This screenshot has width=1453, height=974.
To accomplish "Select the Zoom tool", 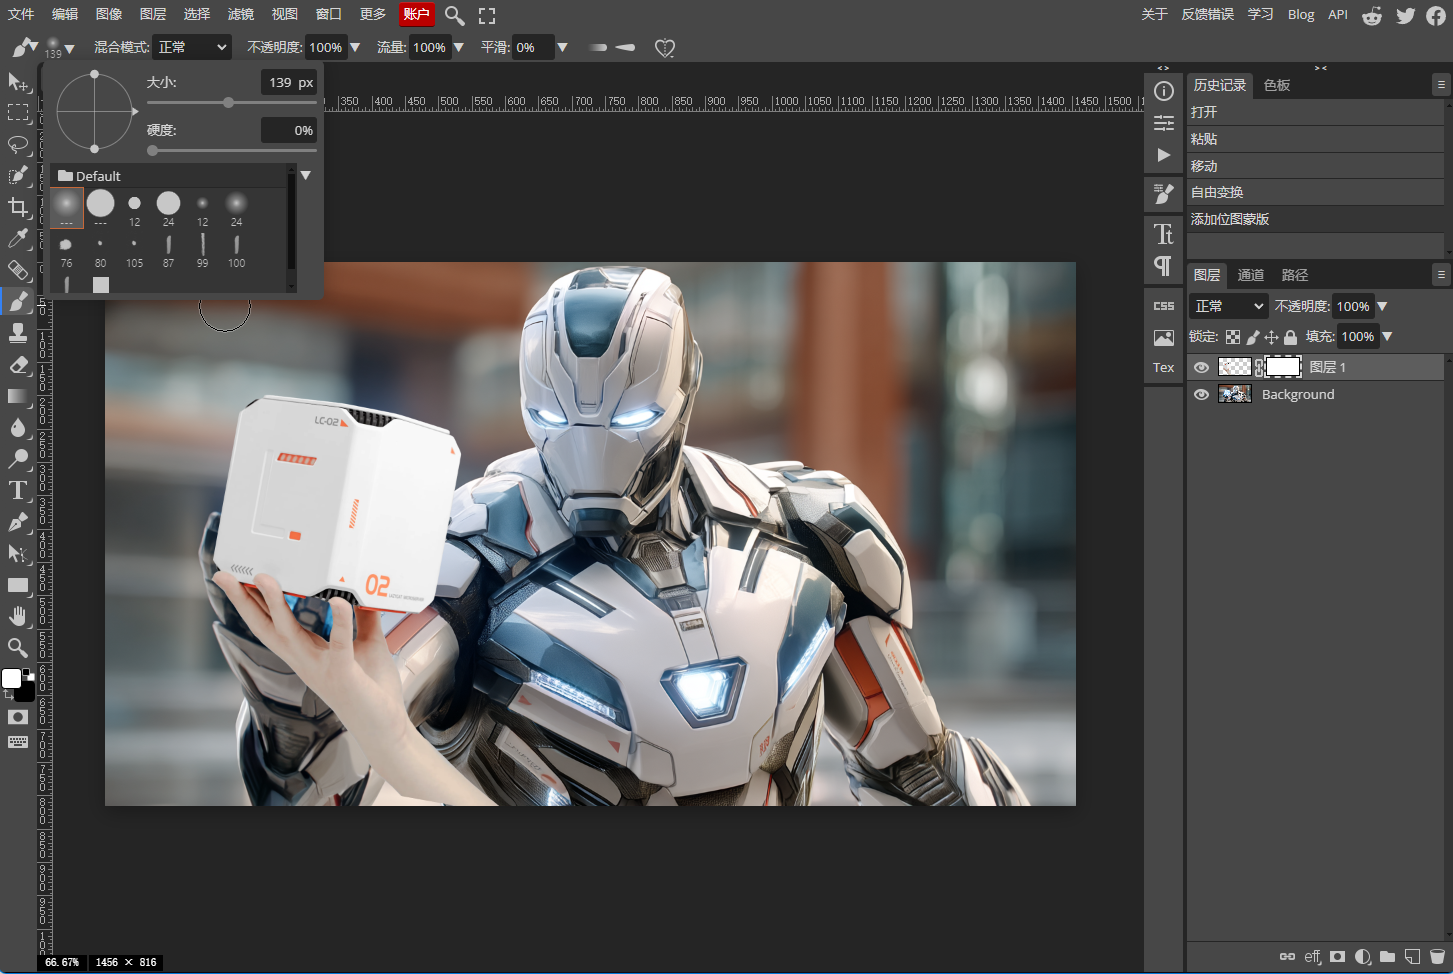I will (x=18, y=648).
